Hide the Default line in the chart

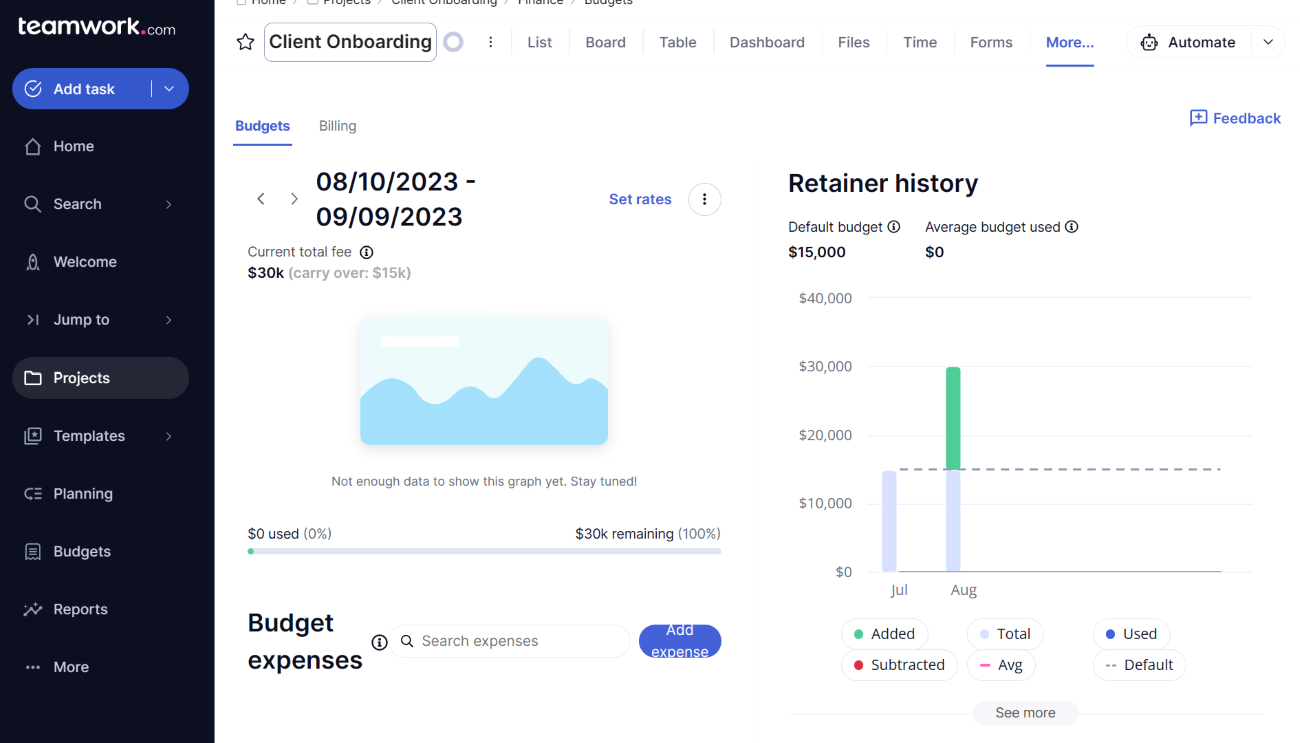coord(1139,665)
